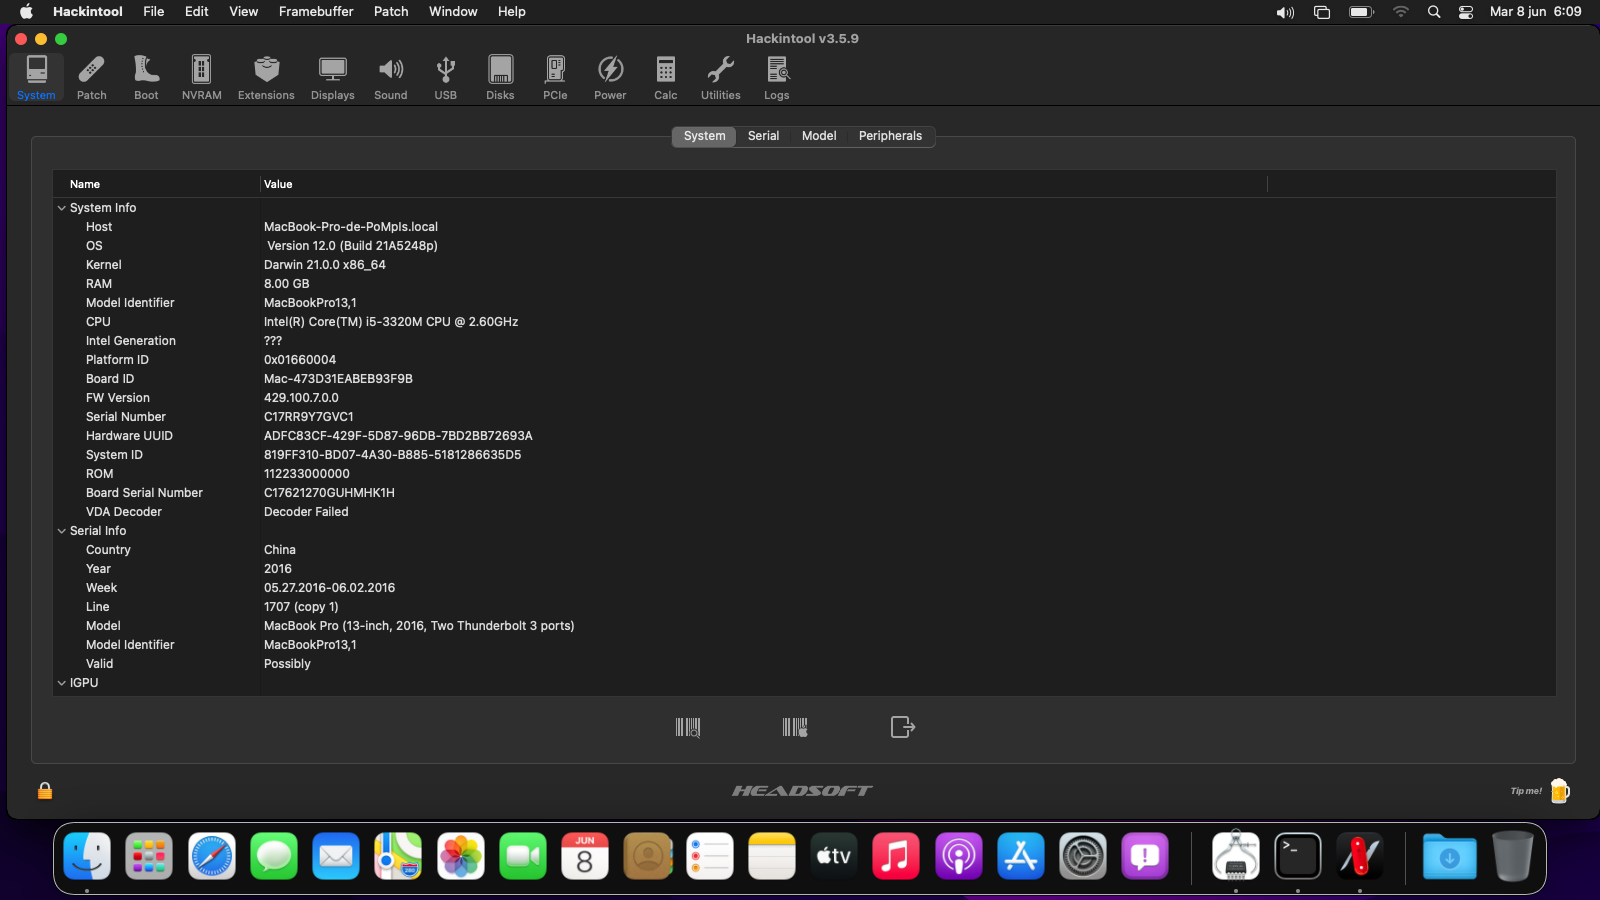
Task: Open App Store from the Dock
Action: pos(1021,856)
